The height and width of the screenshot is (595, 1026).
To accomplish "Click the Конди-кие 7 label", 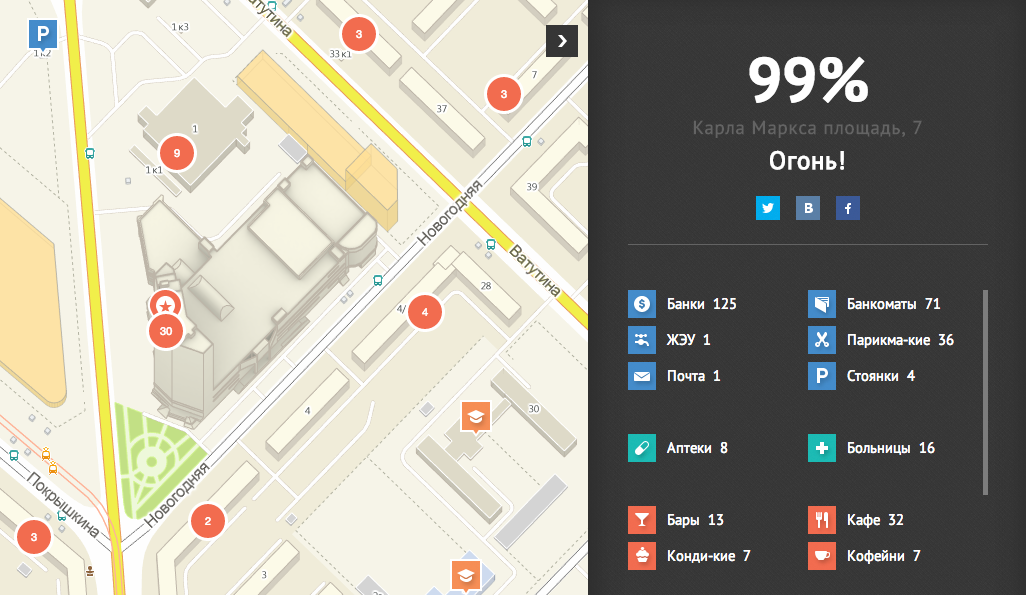I will 709,556.
